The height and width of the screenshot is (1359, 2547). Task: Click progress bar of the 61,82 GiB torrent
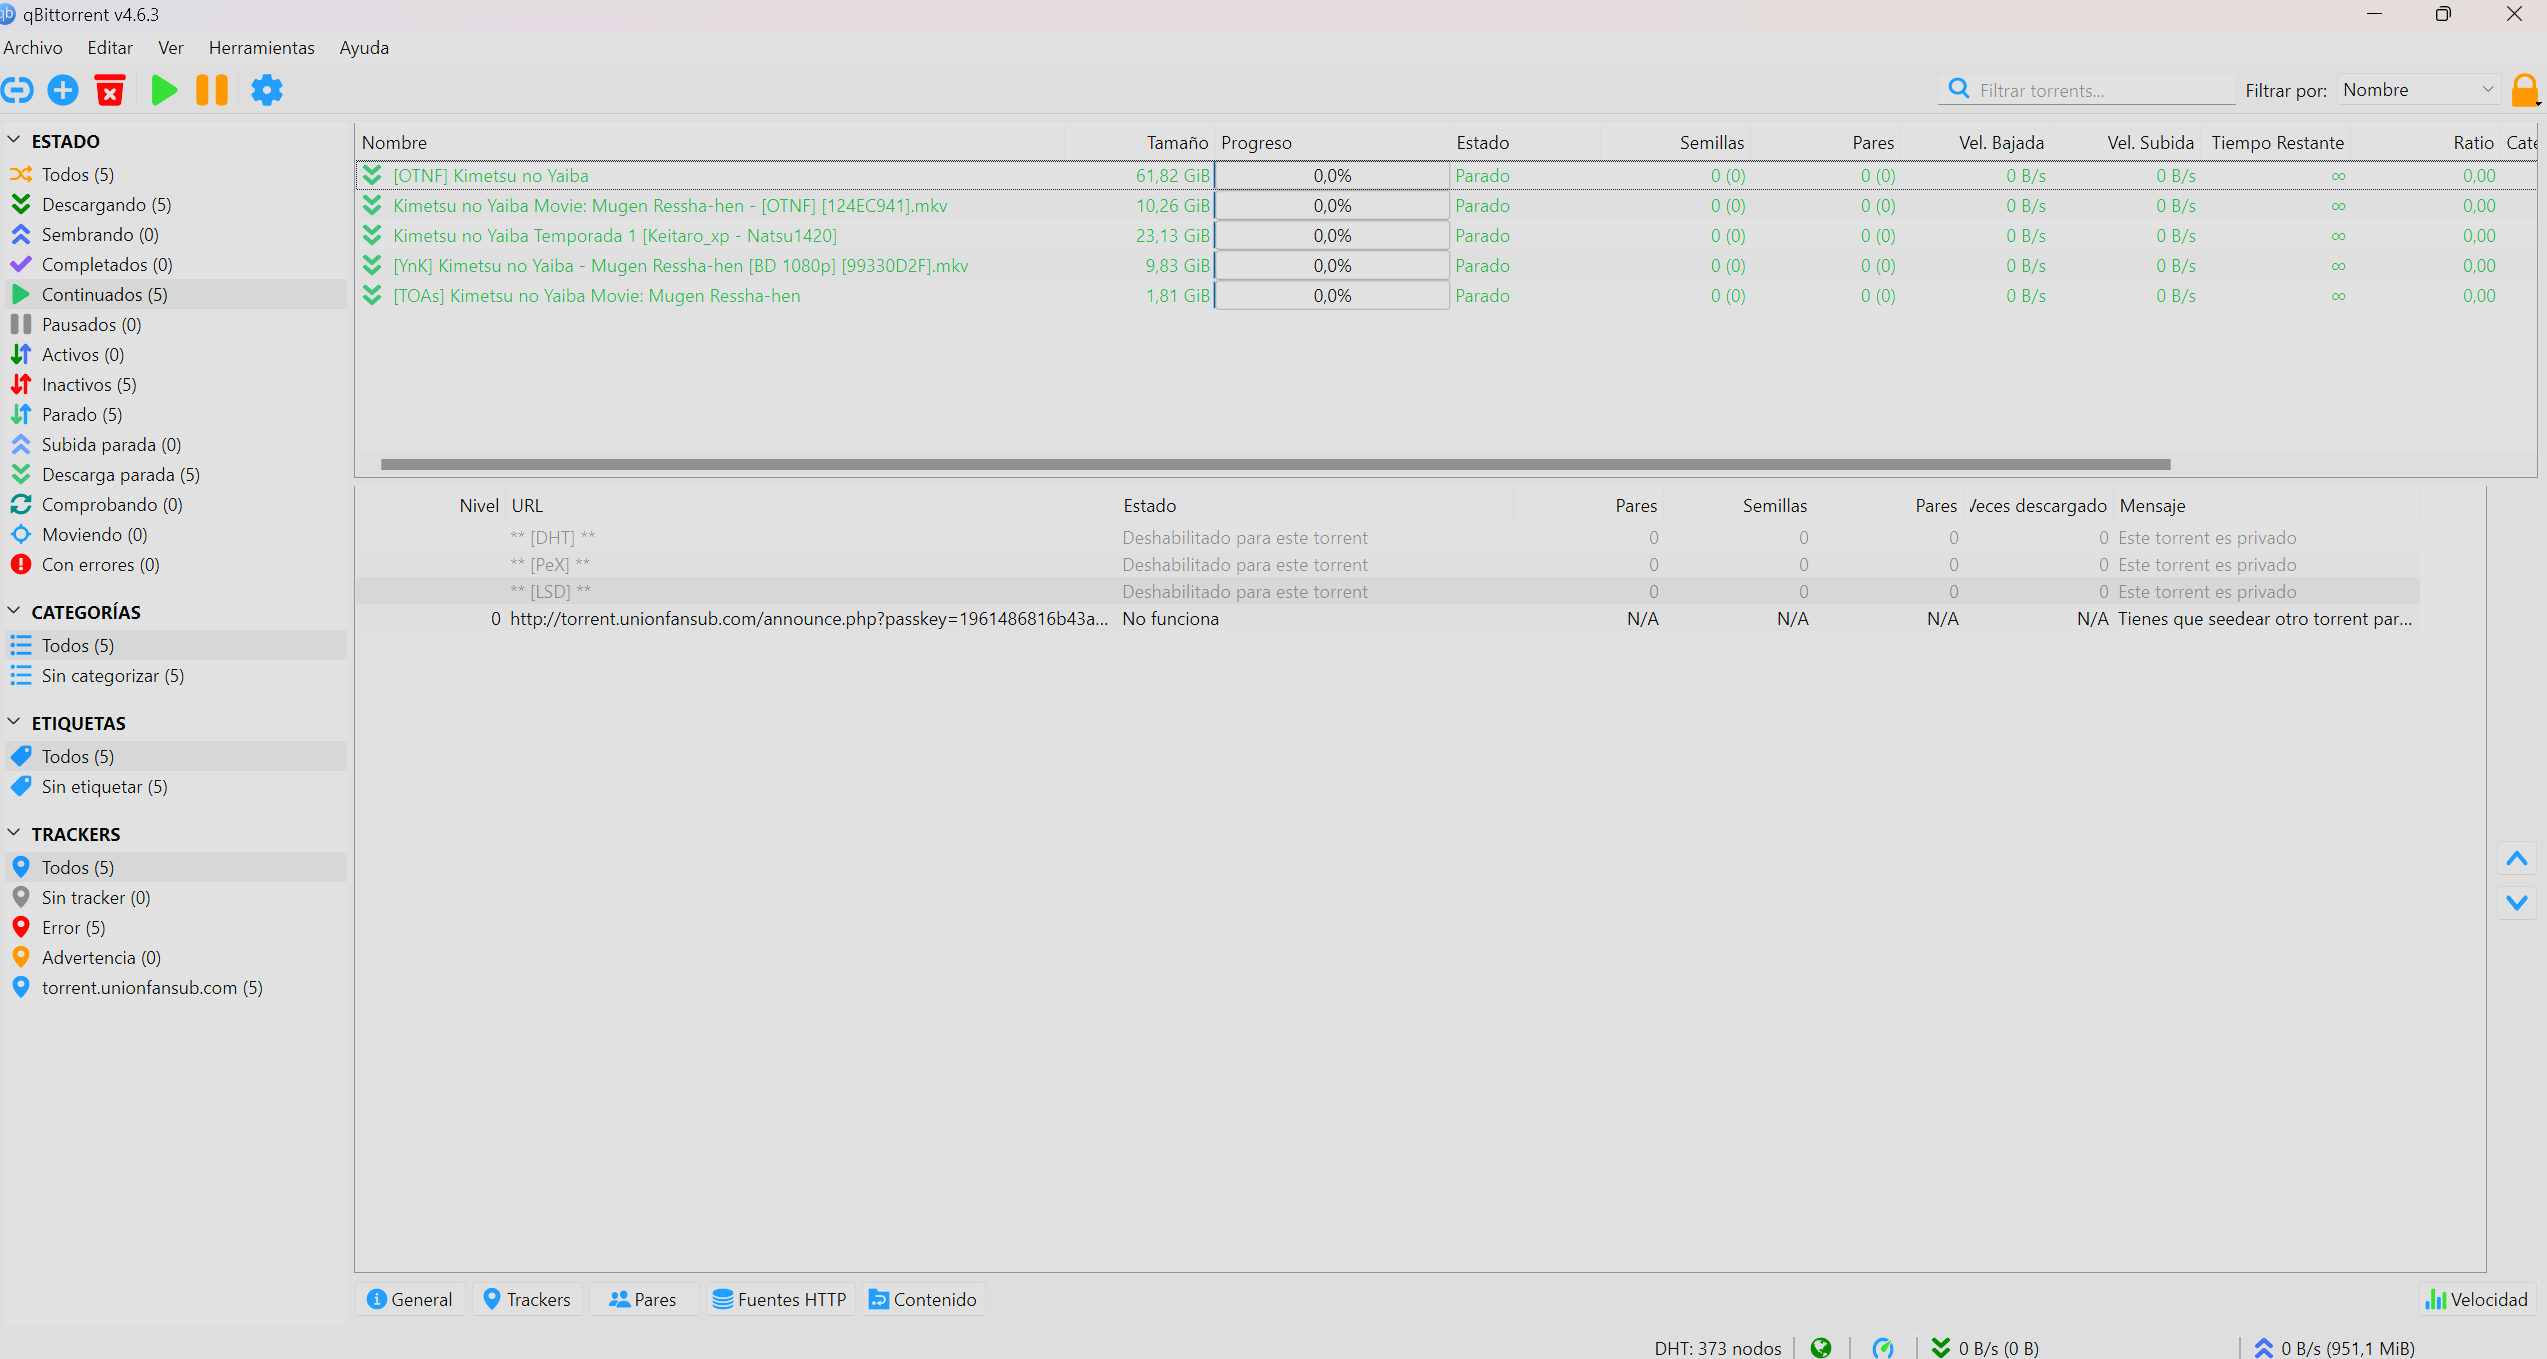[1332, 176]
